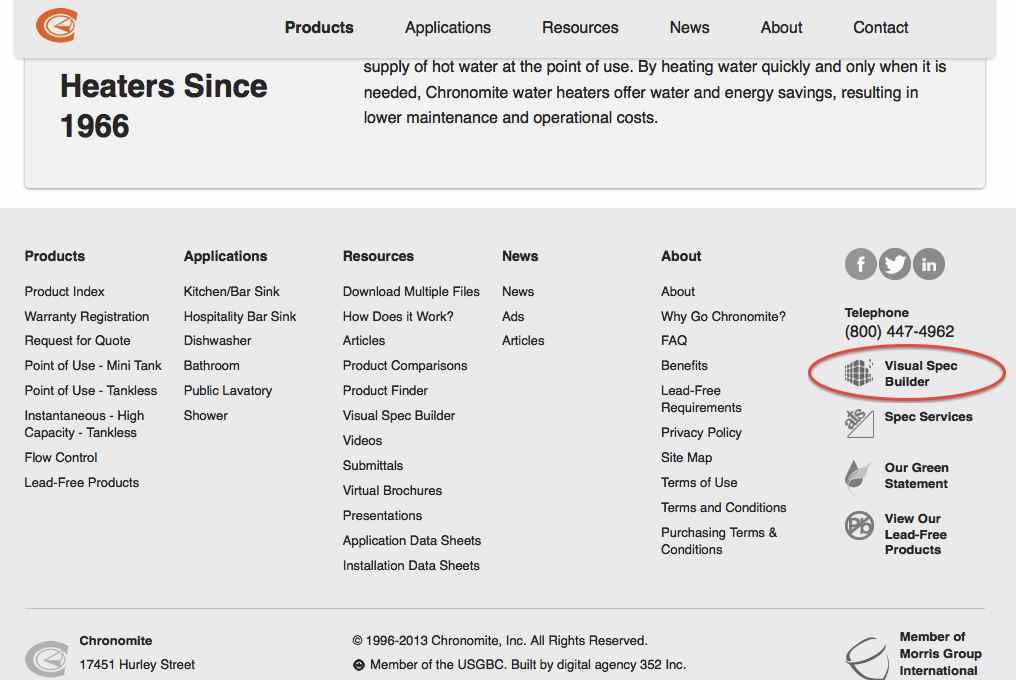Open the Product Index link
This screenshot has width=1016, height=680.
point(64,292)
